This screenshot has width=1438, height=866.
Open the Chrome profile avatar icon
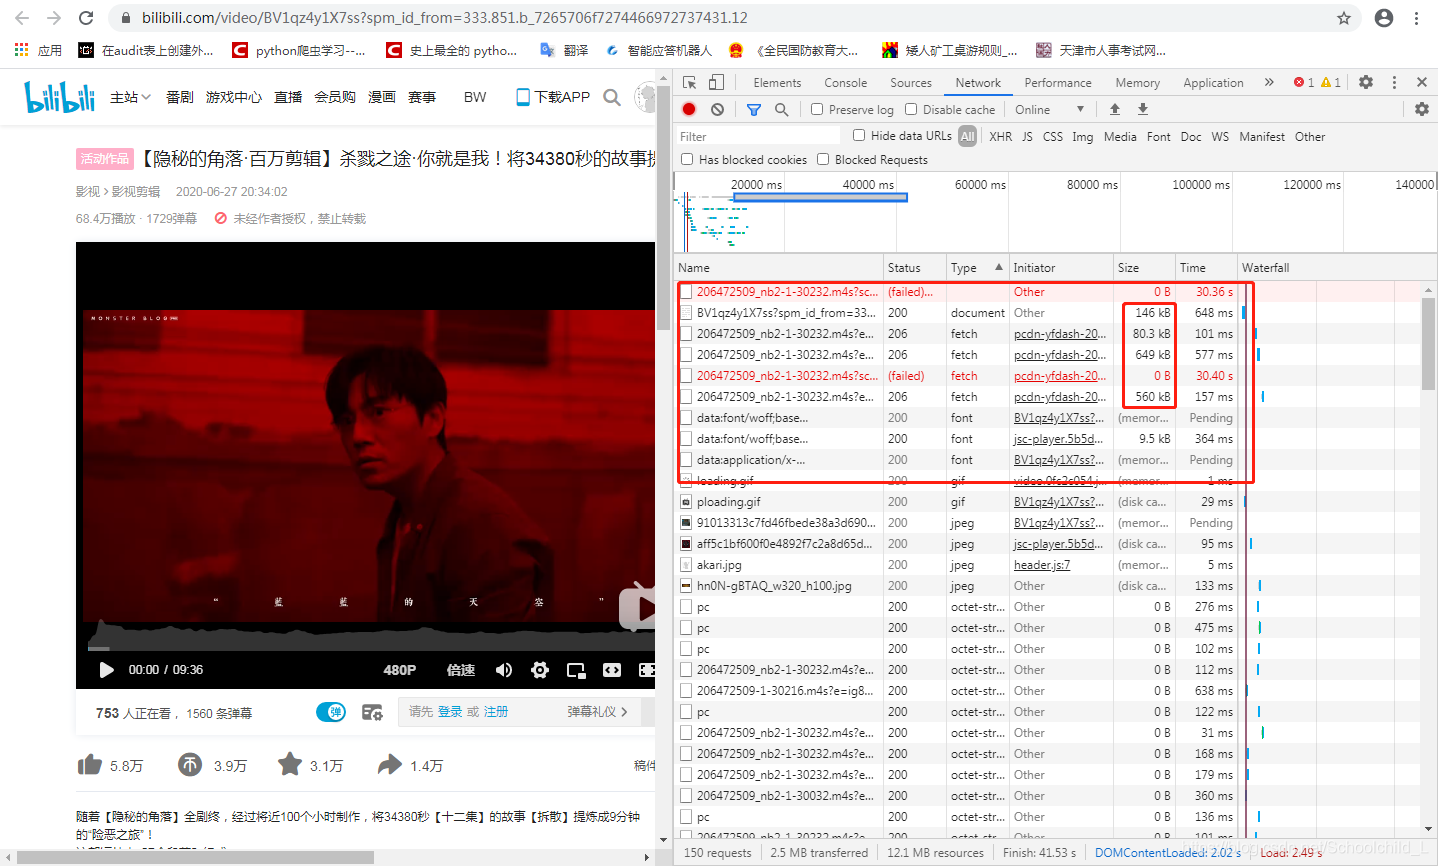1384,18
